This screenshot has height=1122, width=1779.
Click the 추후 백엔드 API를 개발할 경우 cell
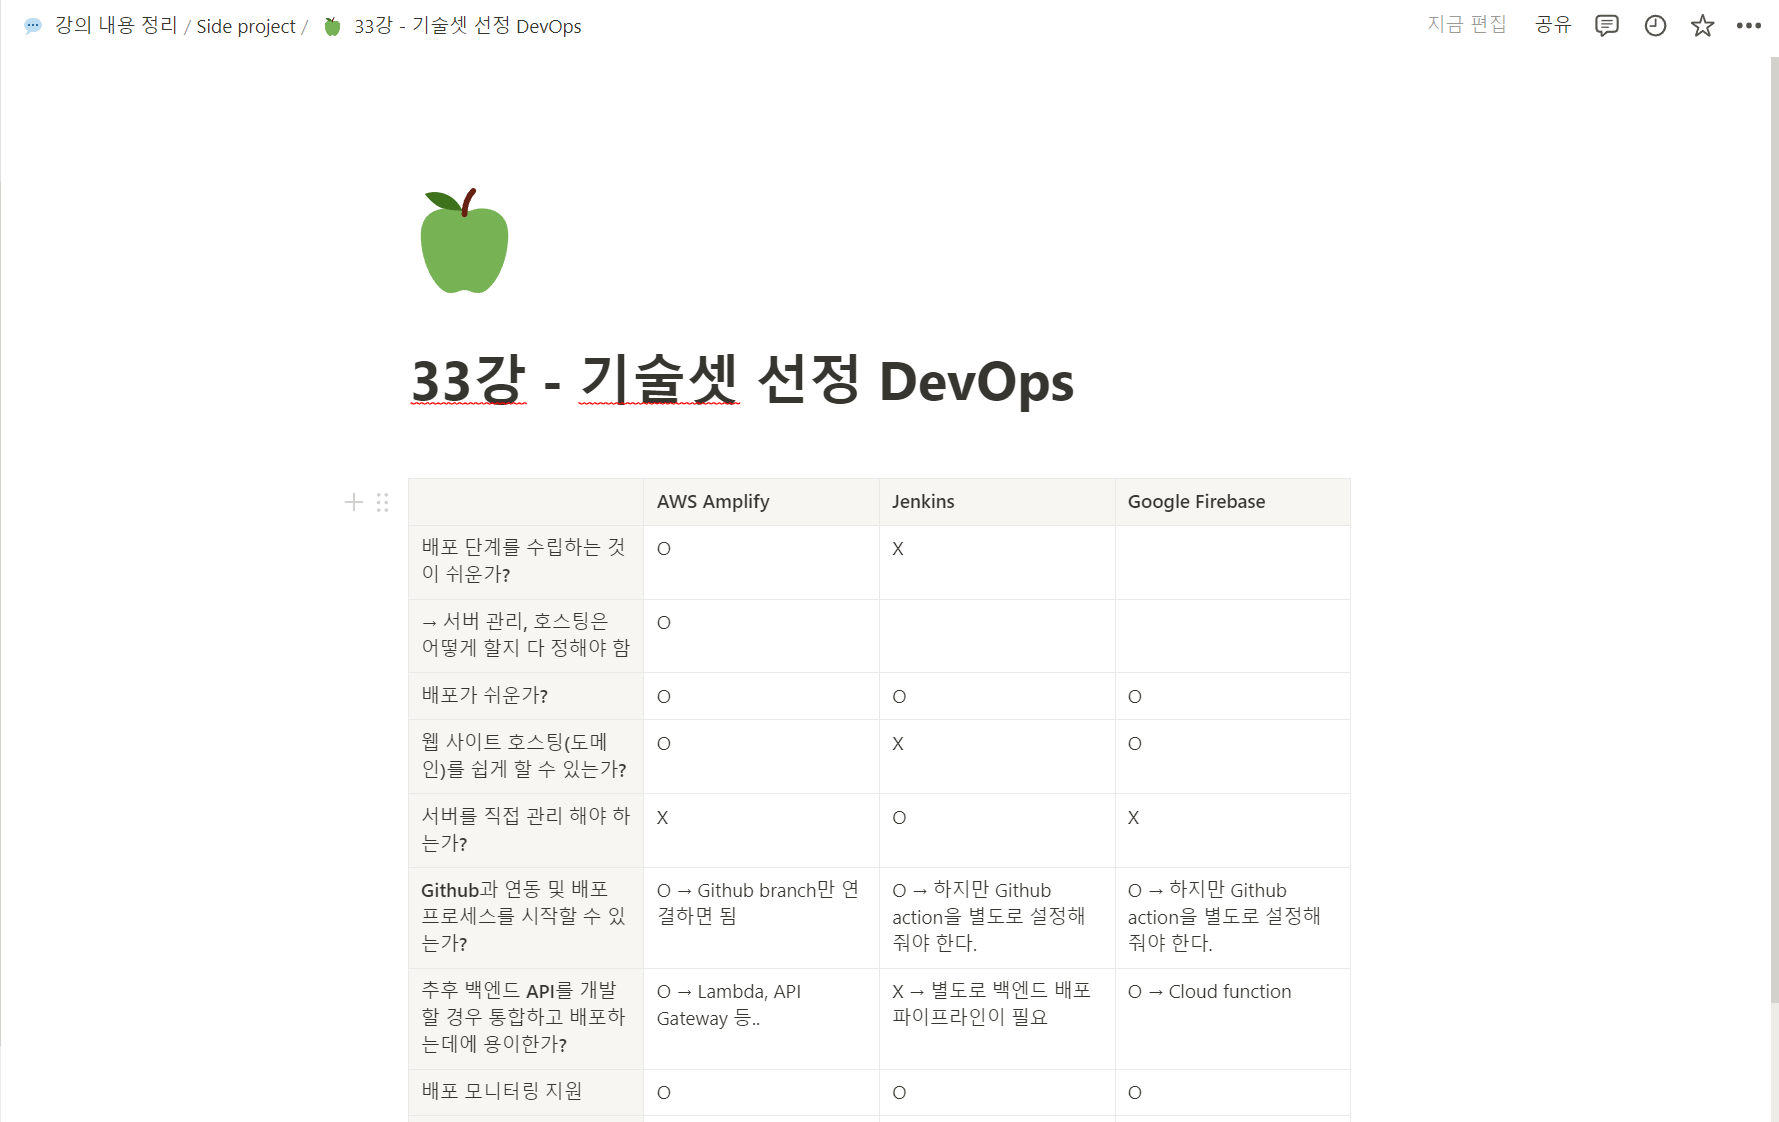pos(526,1019)
